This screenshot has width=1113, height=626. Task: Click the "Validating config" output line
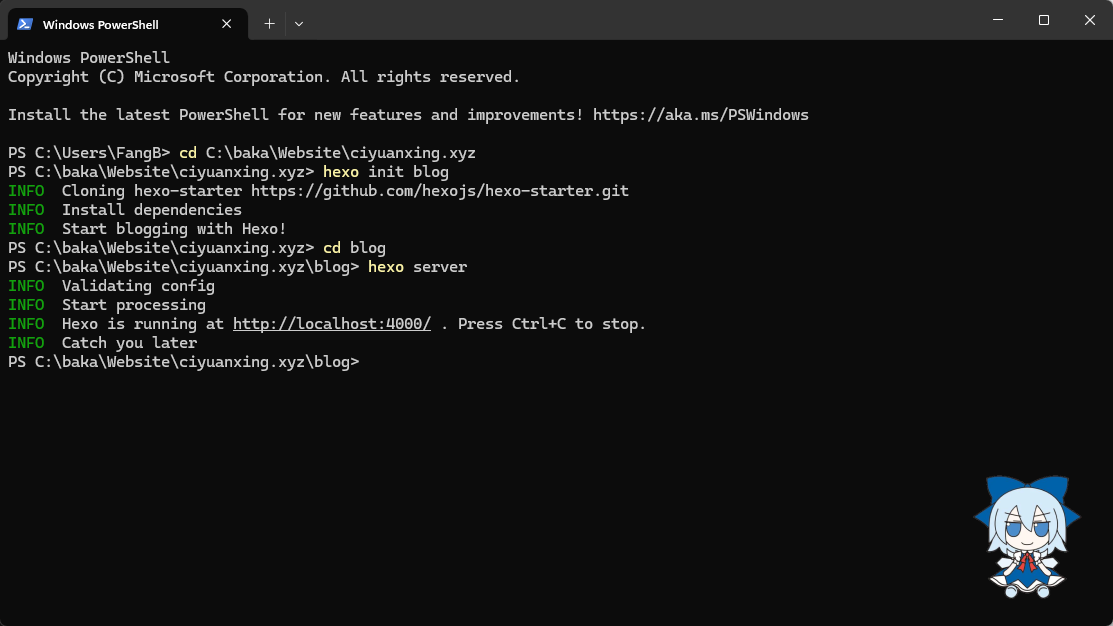pyautogui.click(x=138, y=286)
